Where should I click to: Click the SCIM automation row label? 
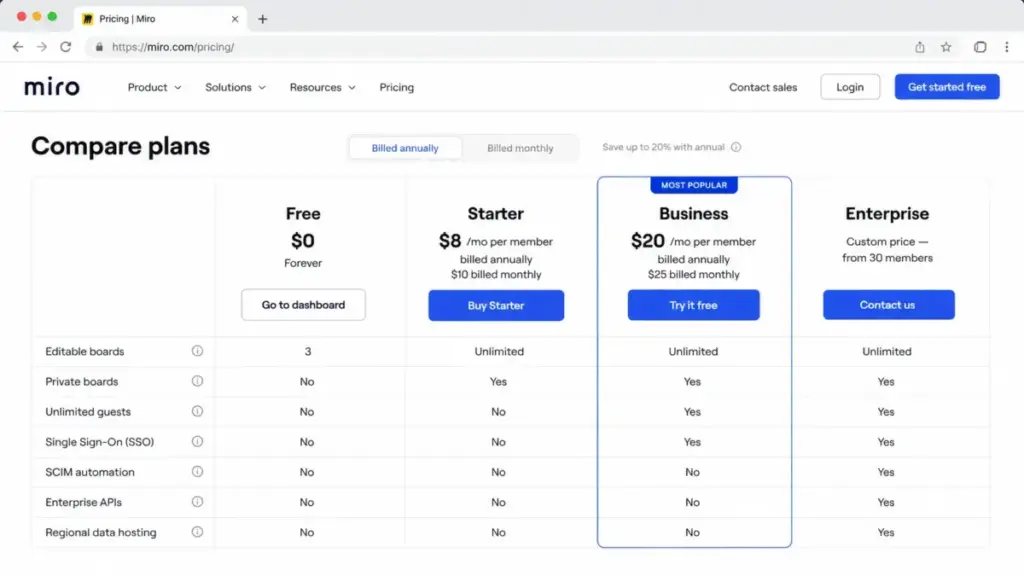pos(90,472)
